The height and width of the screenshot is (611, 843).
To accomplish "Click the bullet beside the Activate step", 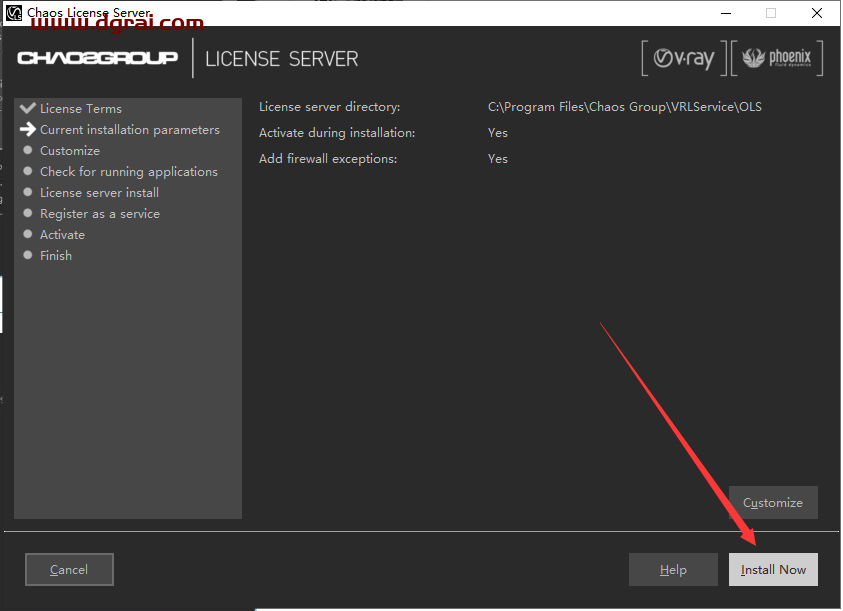I will pyautogui.click(x=28, y=235).
